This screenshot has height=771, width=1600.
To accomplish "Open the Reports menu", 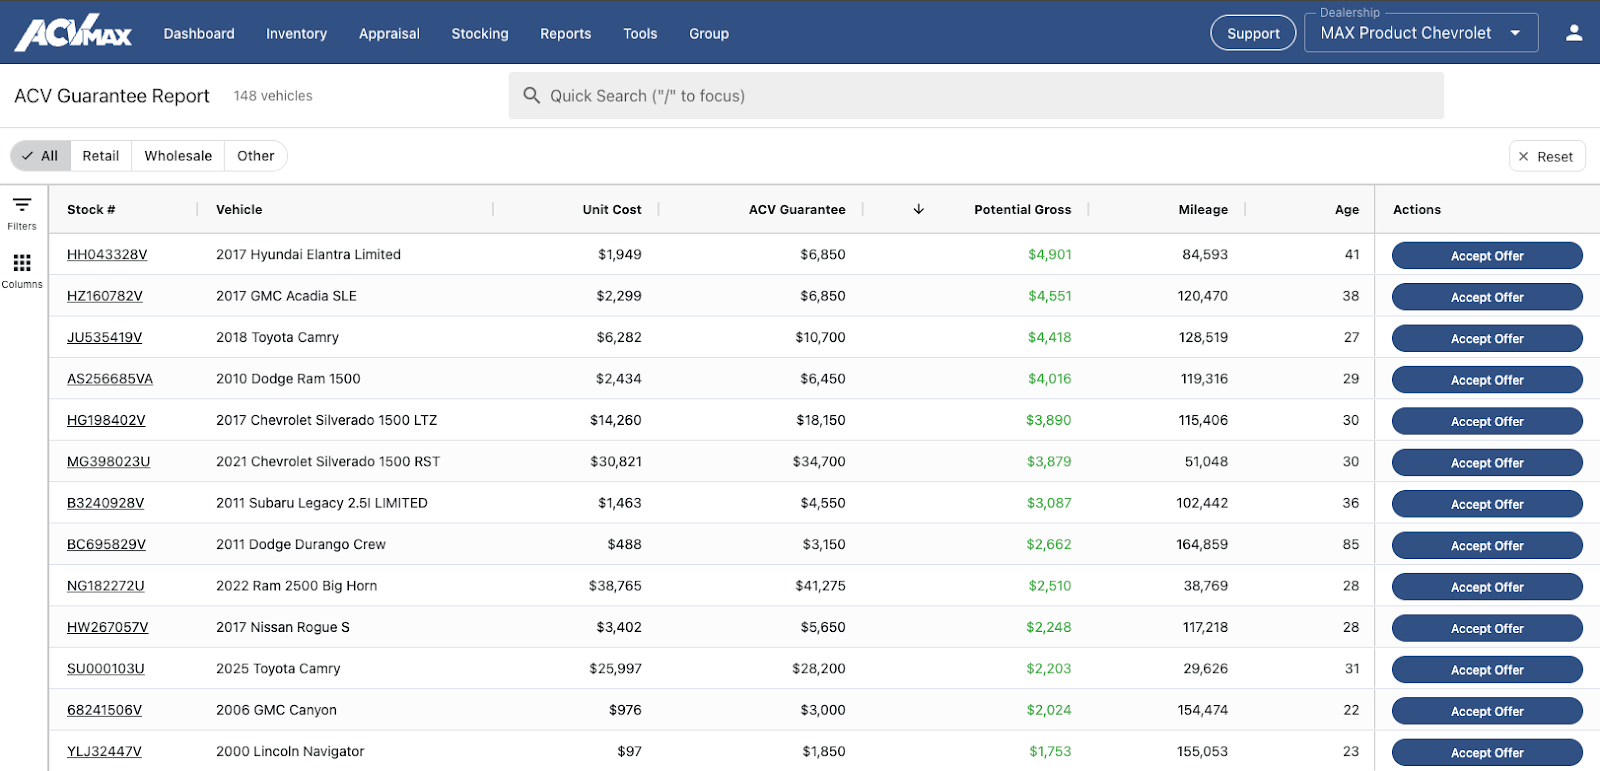I will [x=566, y=33].
